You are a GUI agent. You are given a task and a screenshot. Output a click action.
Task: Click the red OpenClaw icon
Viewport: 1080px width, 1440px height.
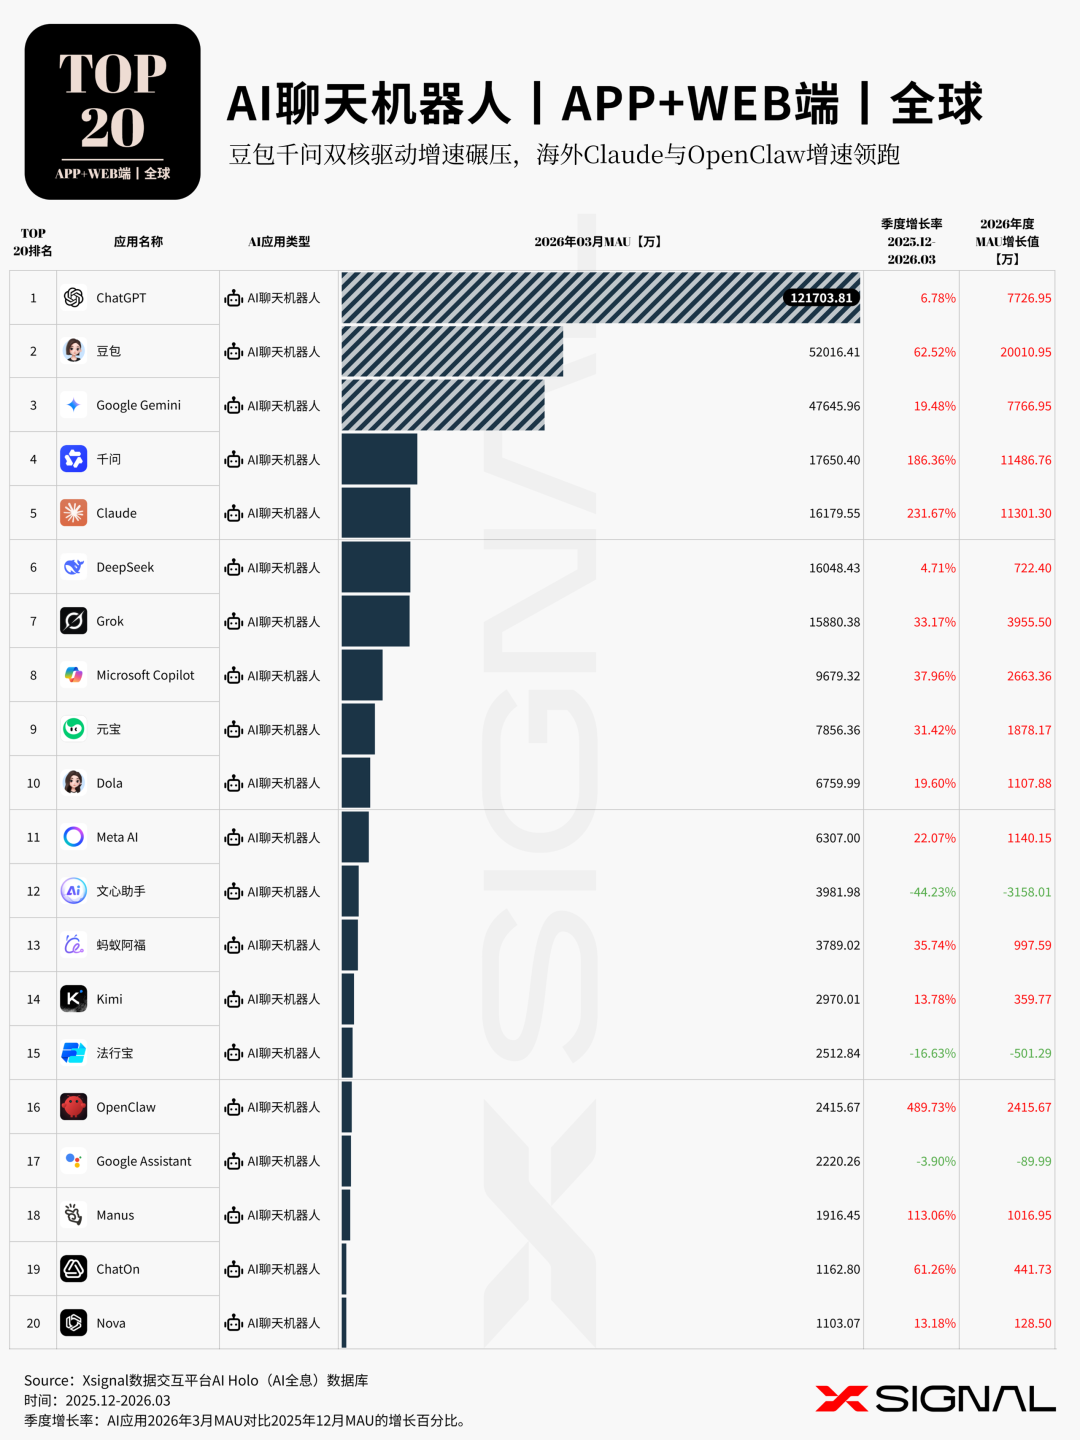coord(73,1107)
